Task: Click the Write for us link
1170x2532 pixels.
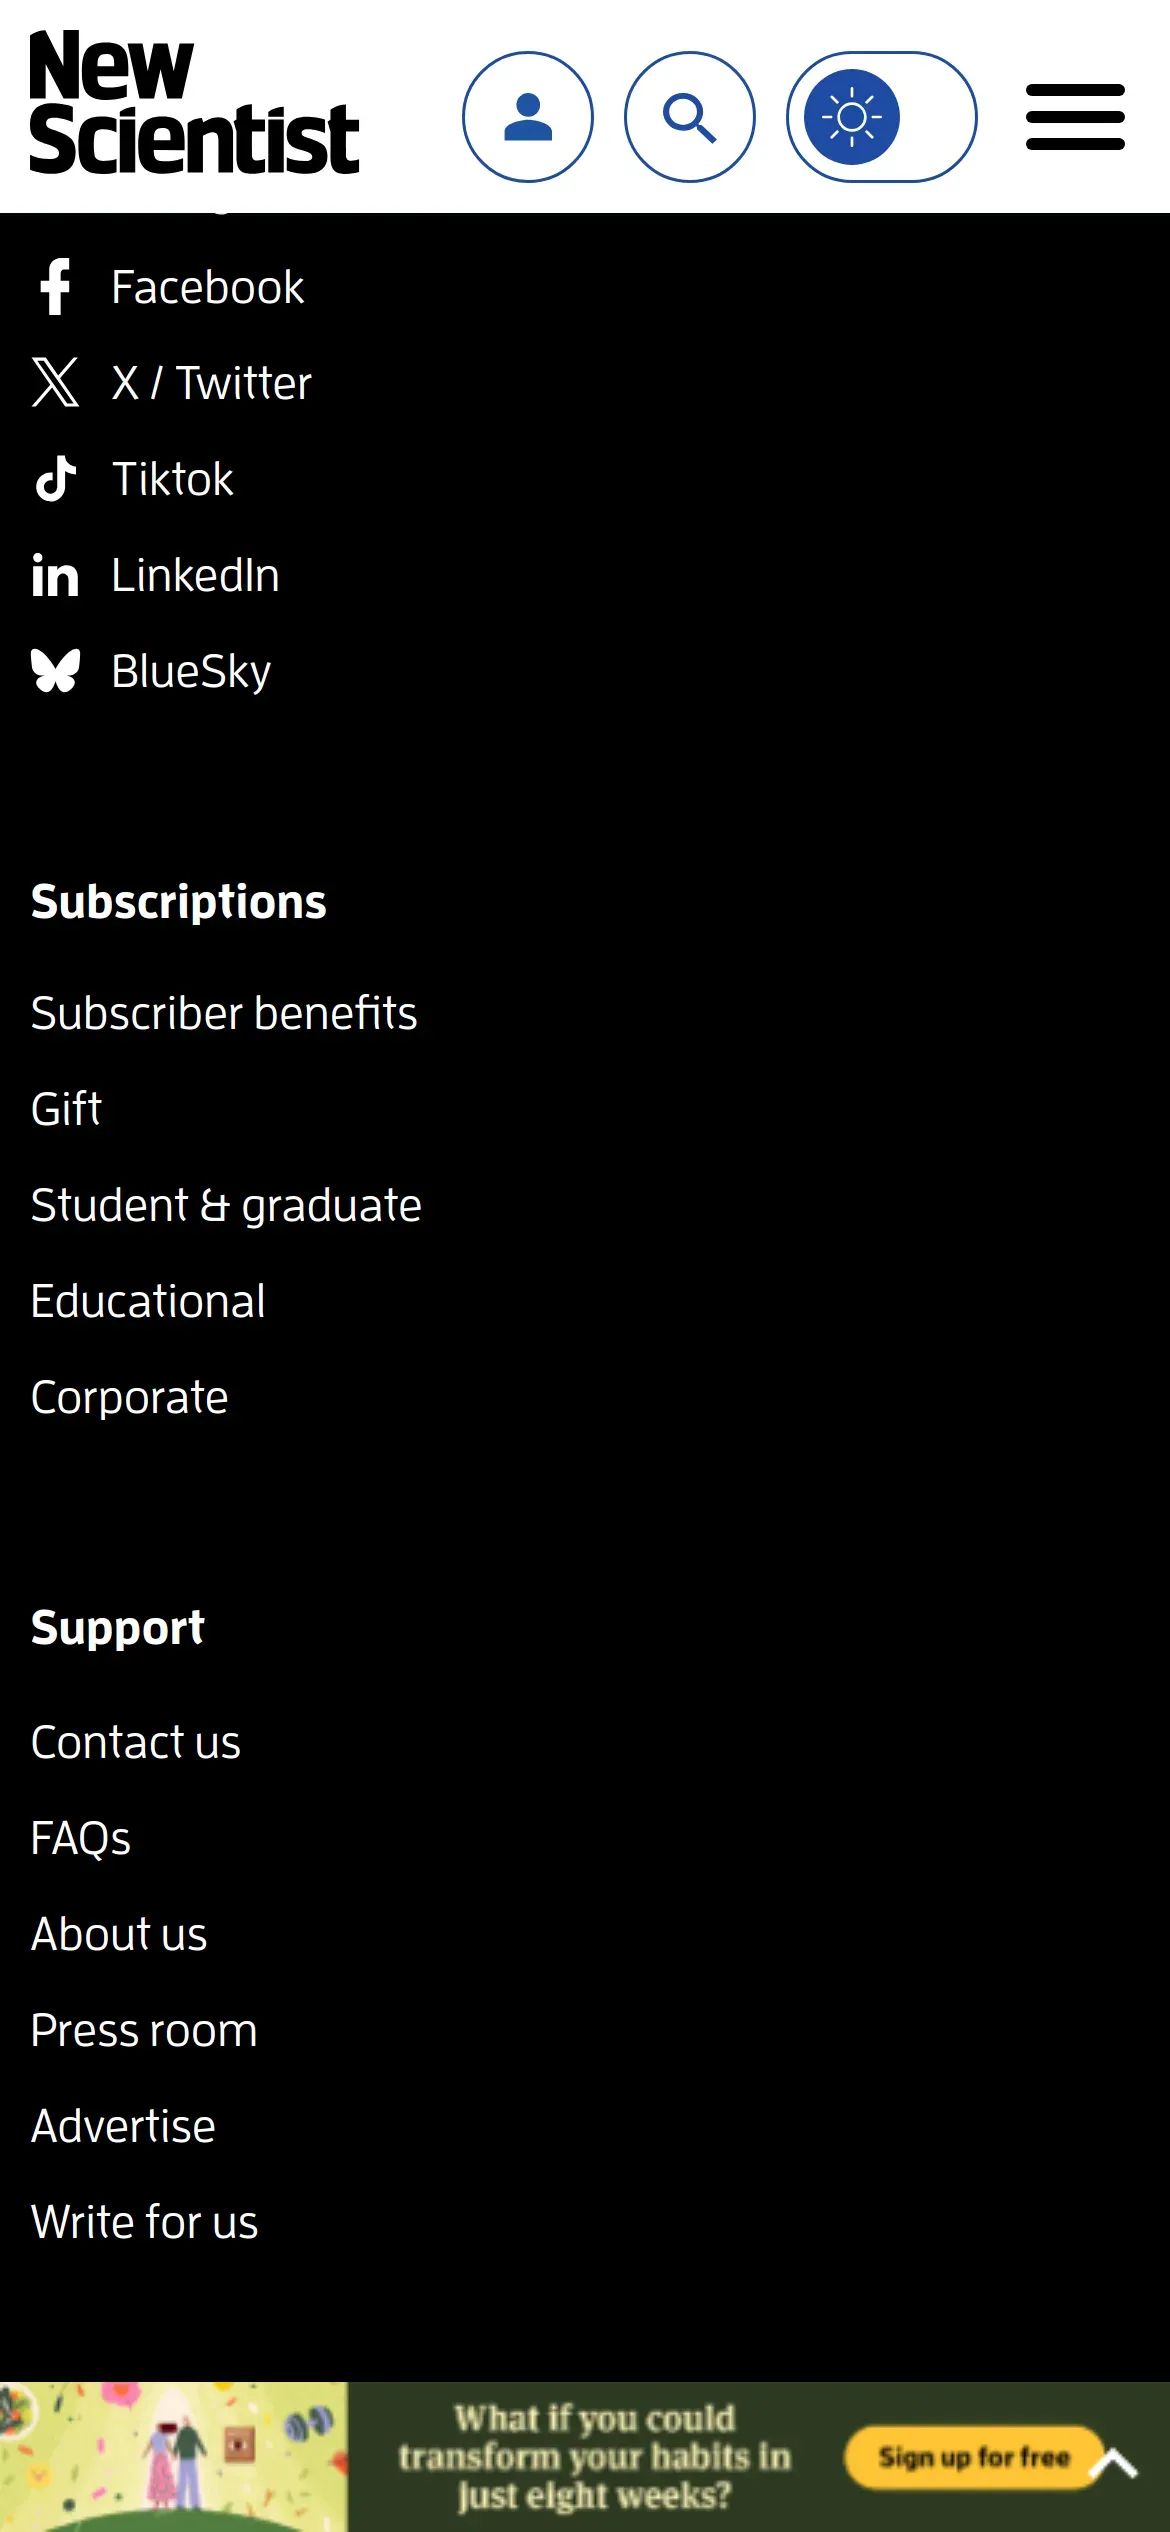Action: [145, 2222]
